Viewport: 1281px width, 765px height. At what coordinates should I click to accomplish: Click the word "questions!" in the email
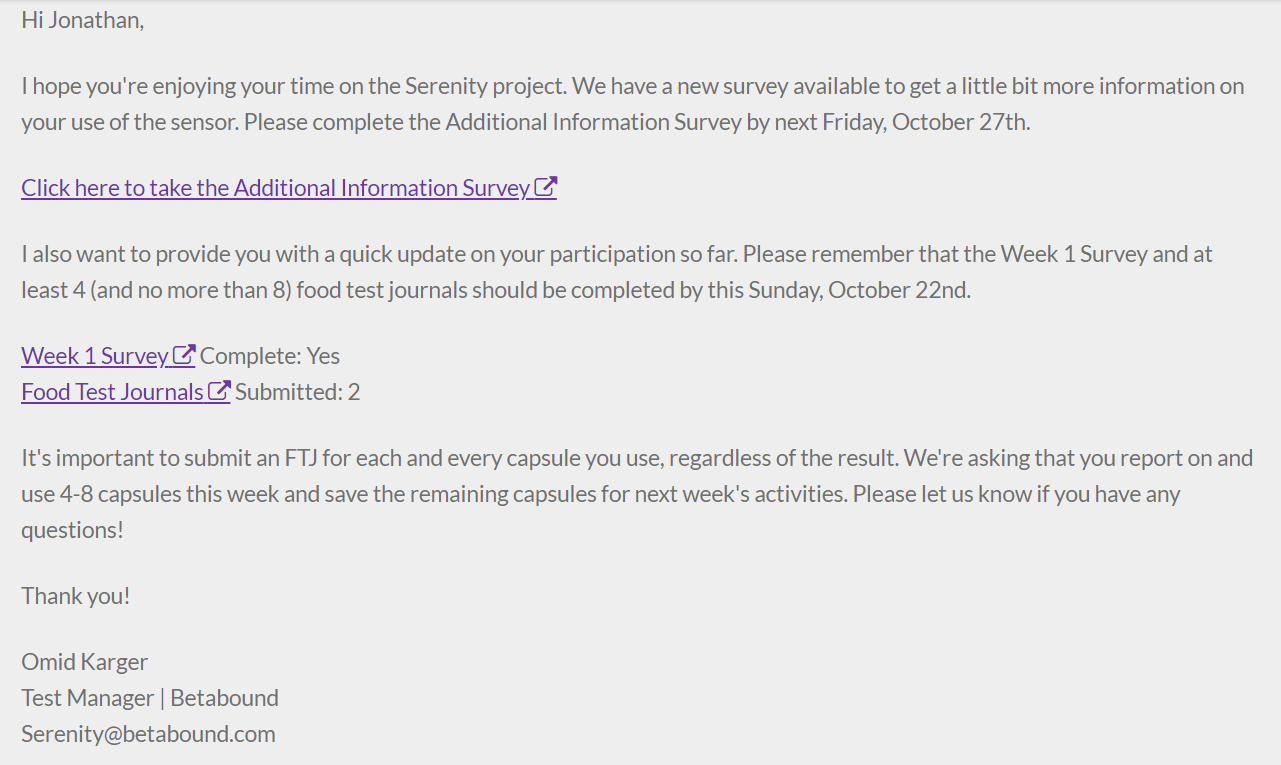click(72, 530)
